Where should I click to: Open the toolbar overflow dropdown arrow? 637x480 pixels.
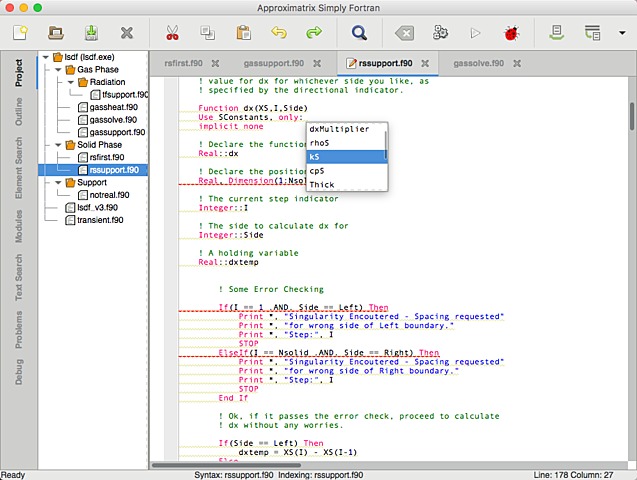point(622,33)
